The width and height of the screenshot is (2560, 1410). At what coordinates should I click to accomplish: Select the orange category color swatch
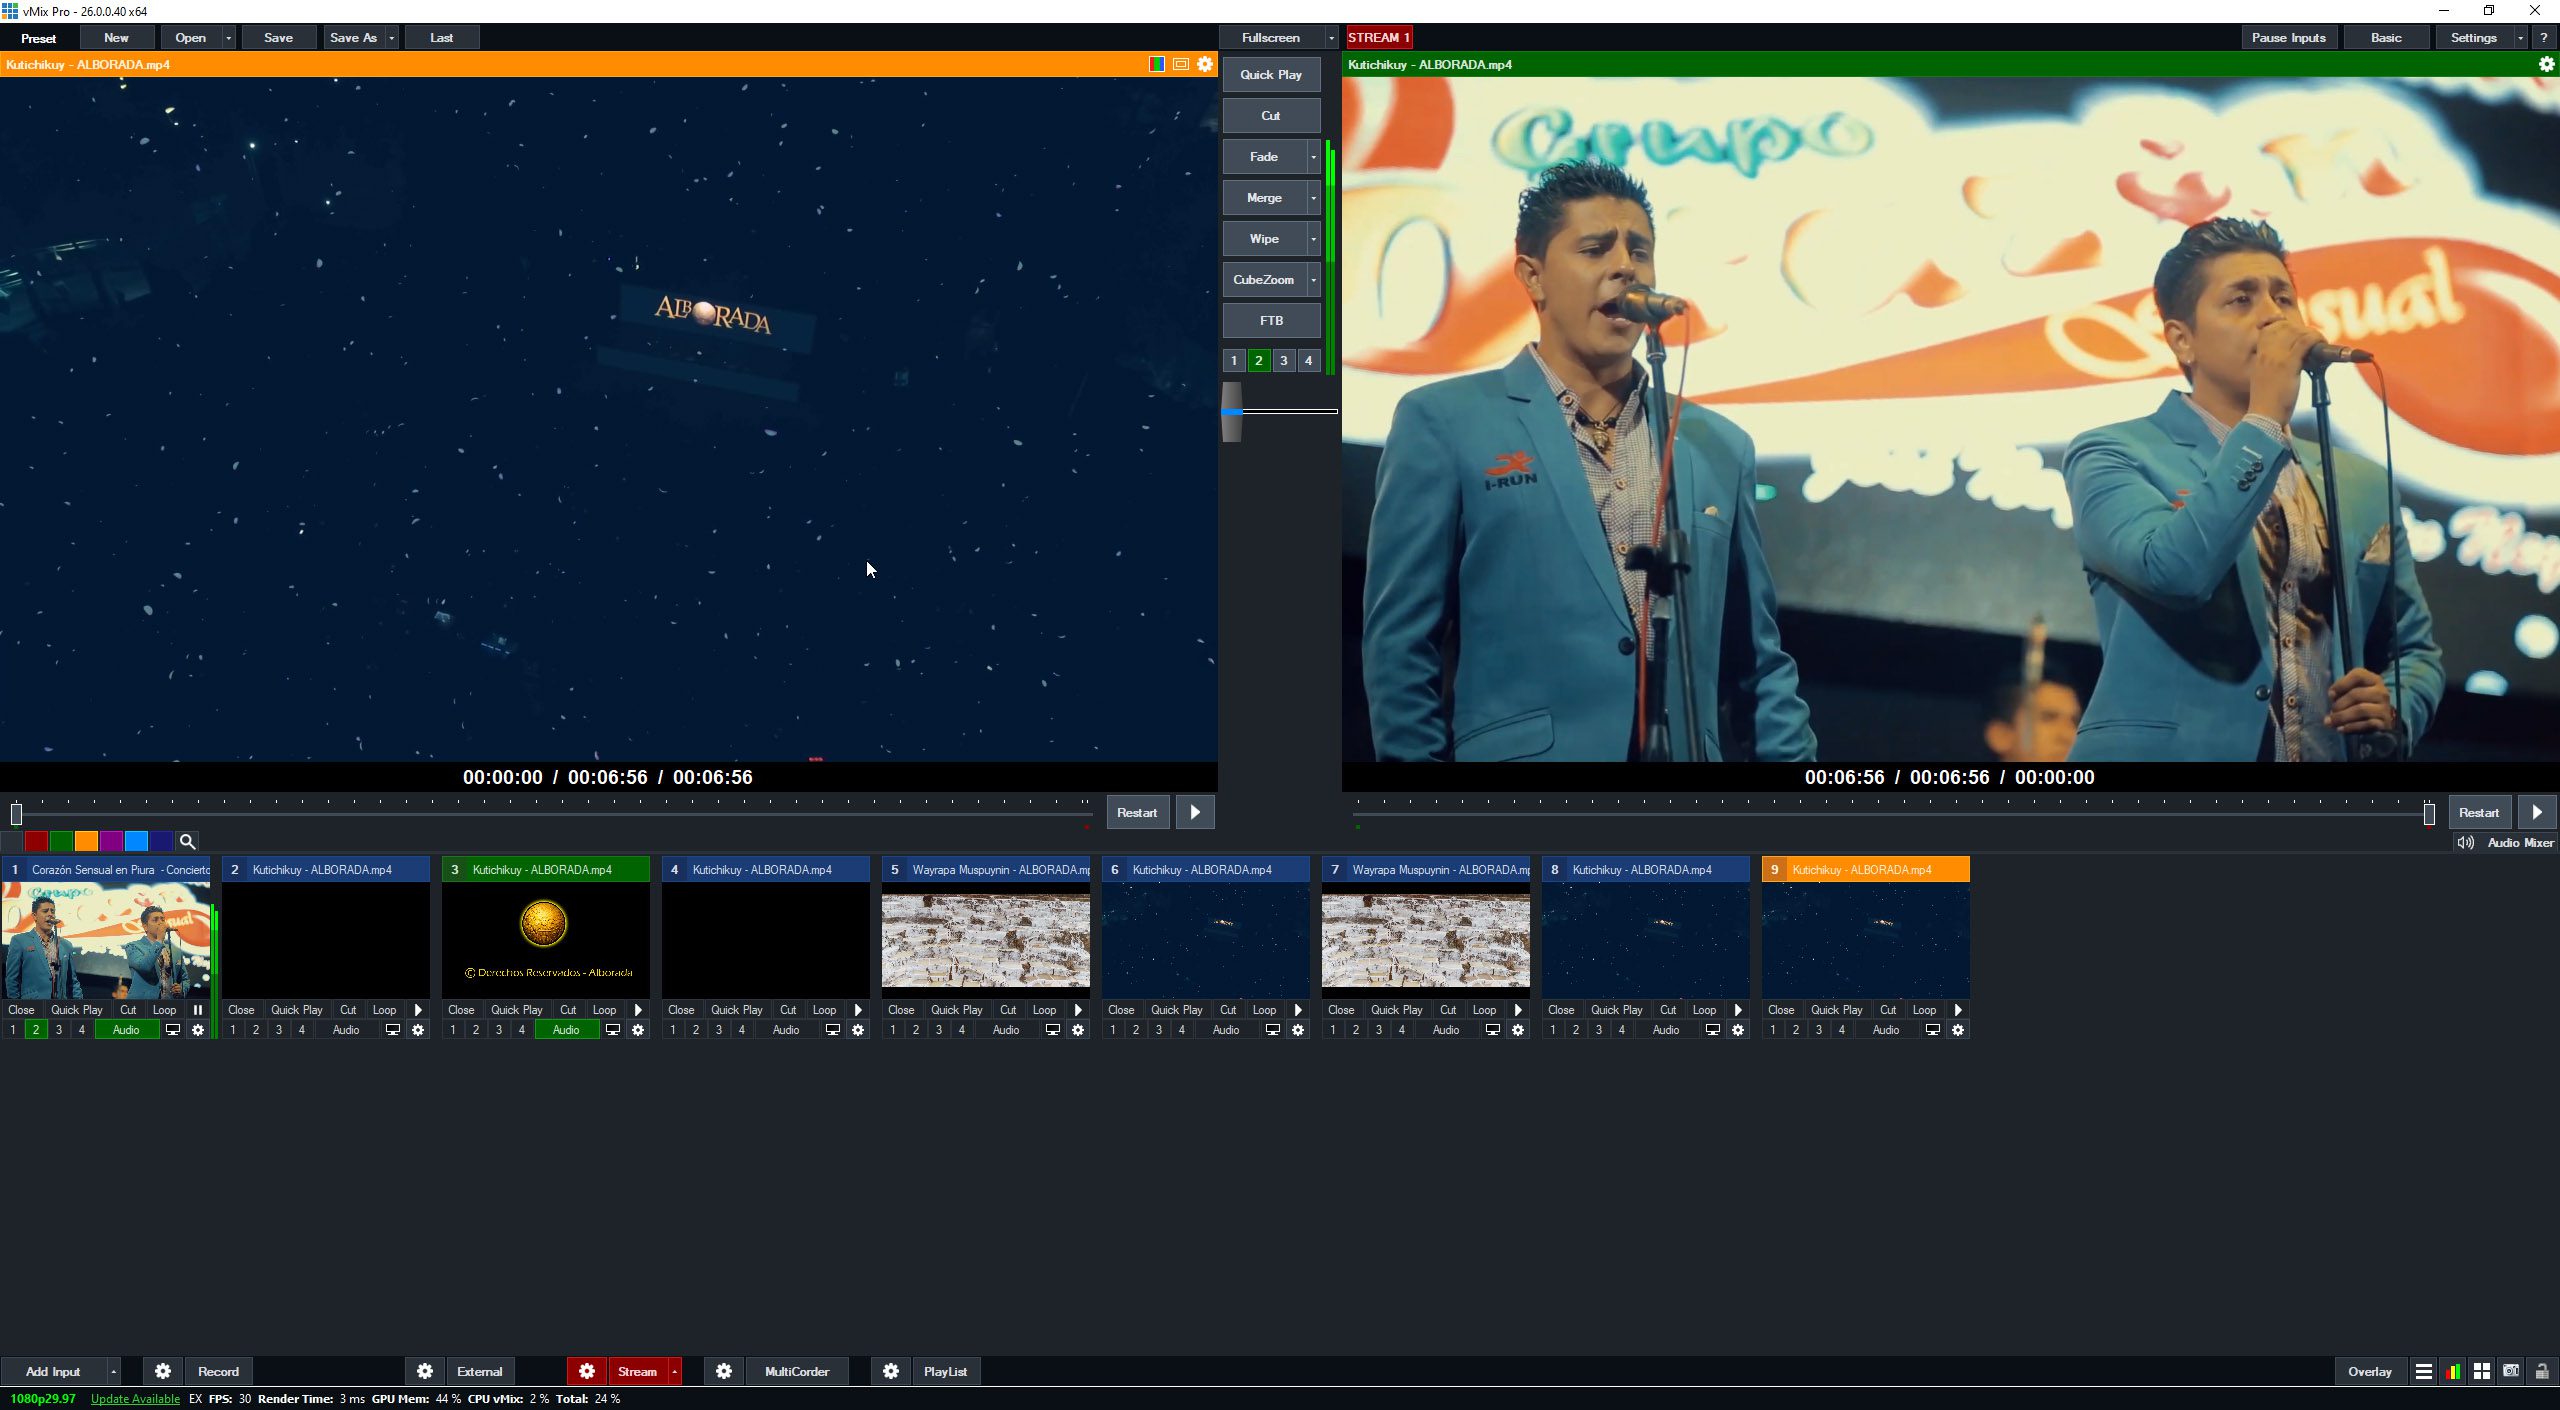coord(86,841)
